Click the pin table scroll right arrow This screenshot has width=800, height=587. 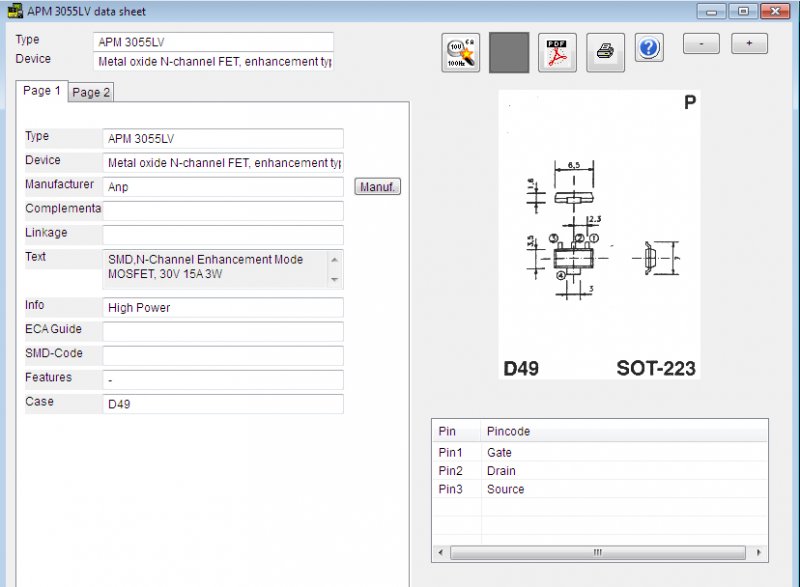pos(759,552)
